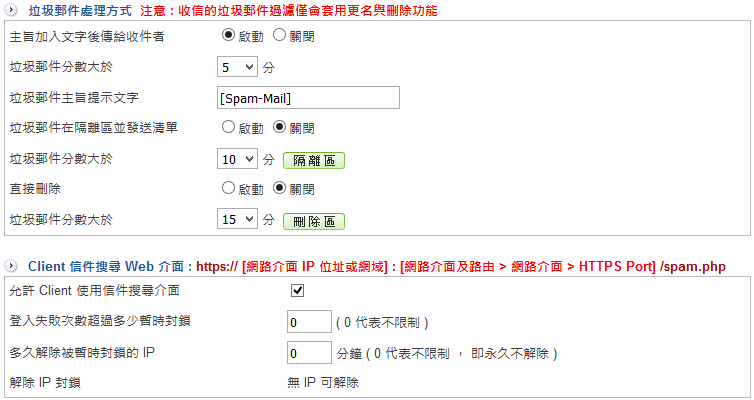Open the quarantine score dropdown showing 10
The width and height of the screenshot is (754, 400).
237,159
